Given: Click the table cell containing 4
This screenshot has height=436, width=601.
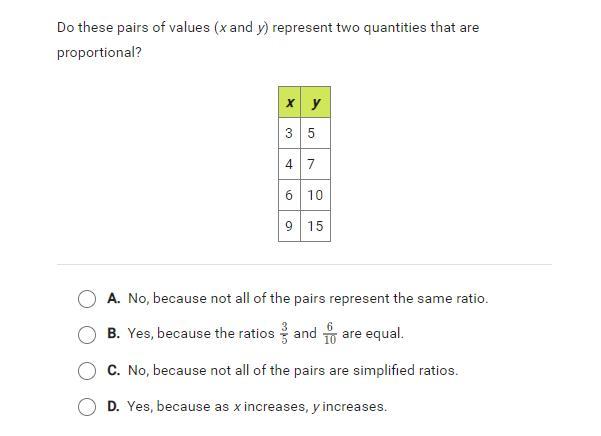Looking at the screenshot, I should coord(289,164).
